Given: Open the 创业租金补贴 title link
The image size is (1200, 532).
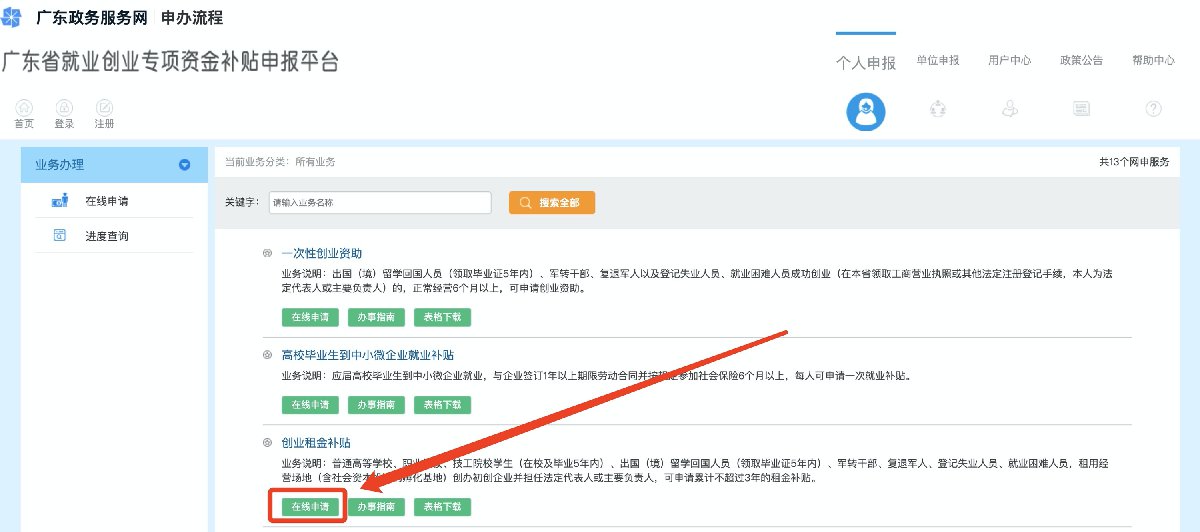Looking at the screenshot, I should pos(315,442).
